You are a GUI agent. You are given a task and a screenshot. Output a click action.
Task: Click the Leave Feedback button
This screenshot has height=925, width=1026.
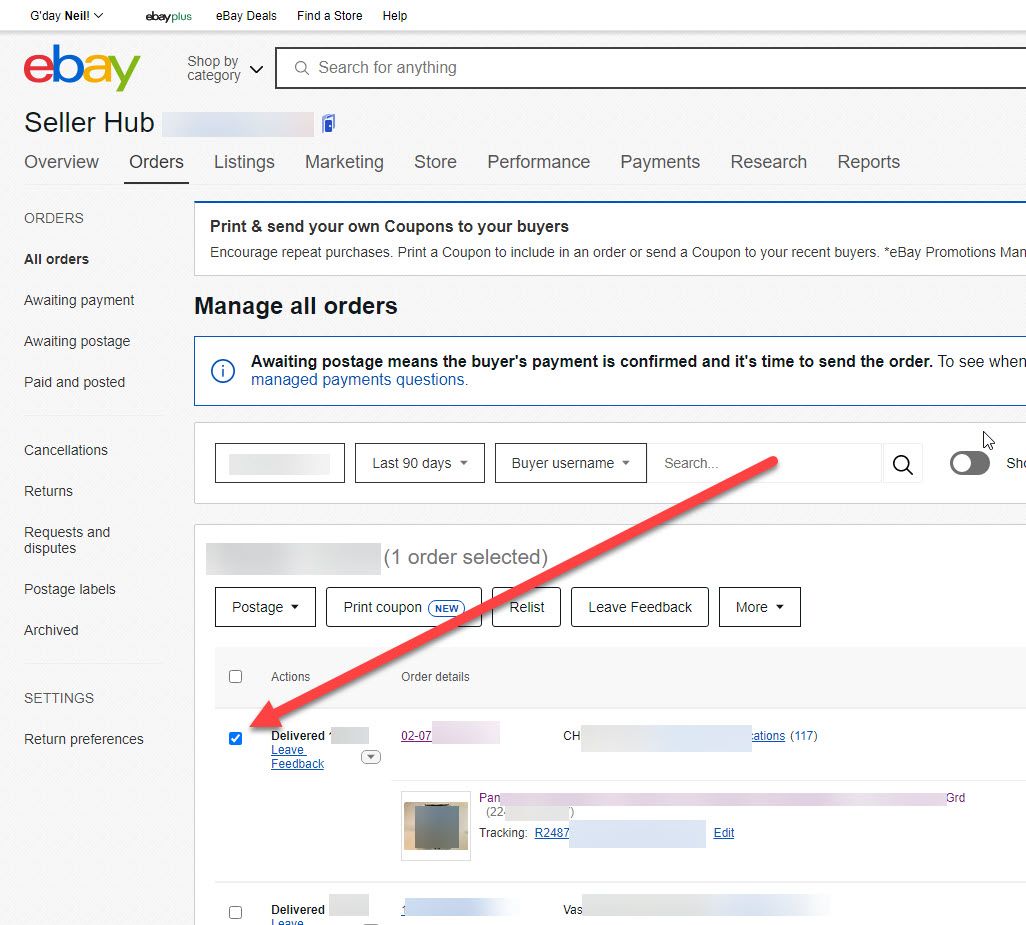click(639, 607)
